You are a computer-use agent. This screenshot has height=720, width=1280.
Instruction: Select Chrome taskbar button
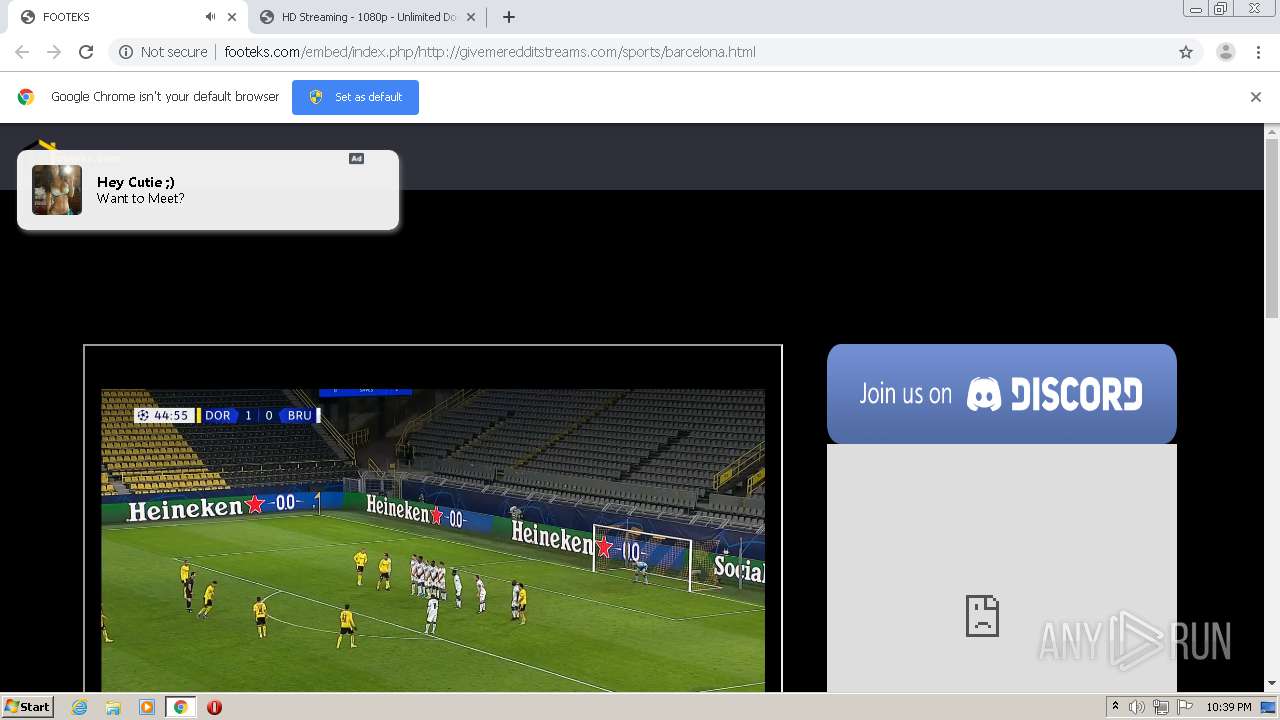(180, 707)
